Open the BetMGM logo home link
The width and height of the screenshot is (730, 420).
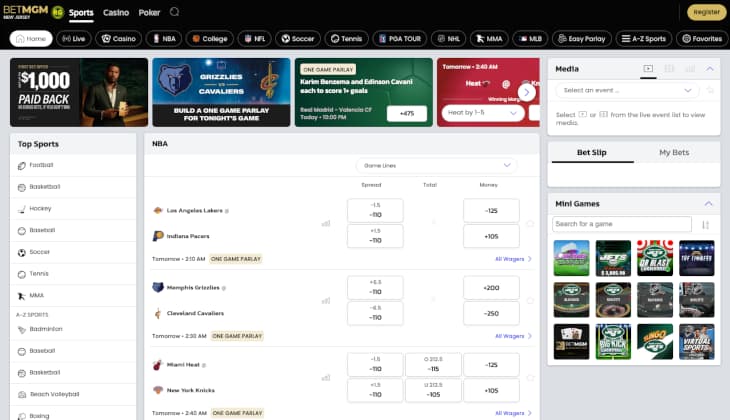coord(26,12)
